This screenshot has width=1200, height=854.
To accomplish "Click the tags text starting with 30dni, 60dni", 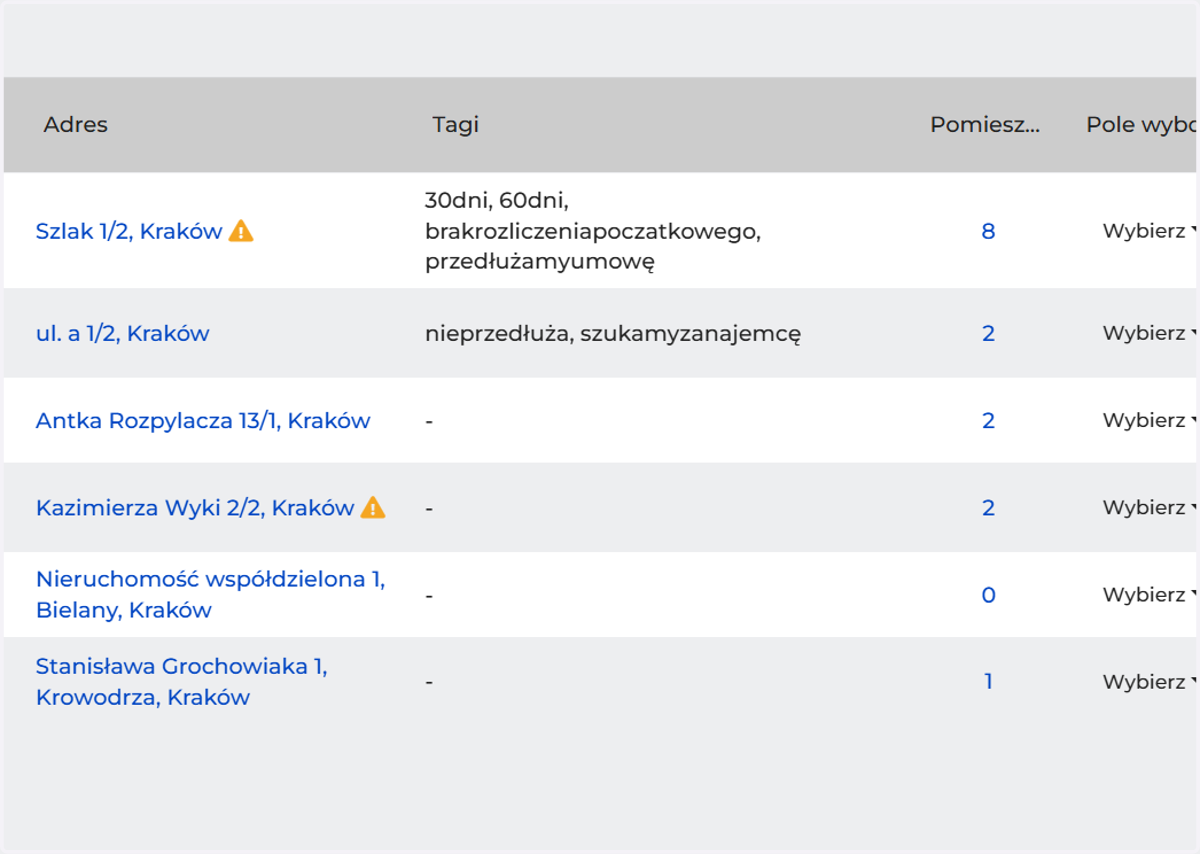I will coord(593,231).
